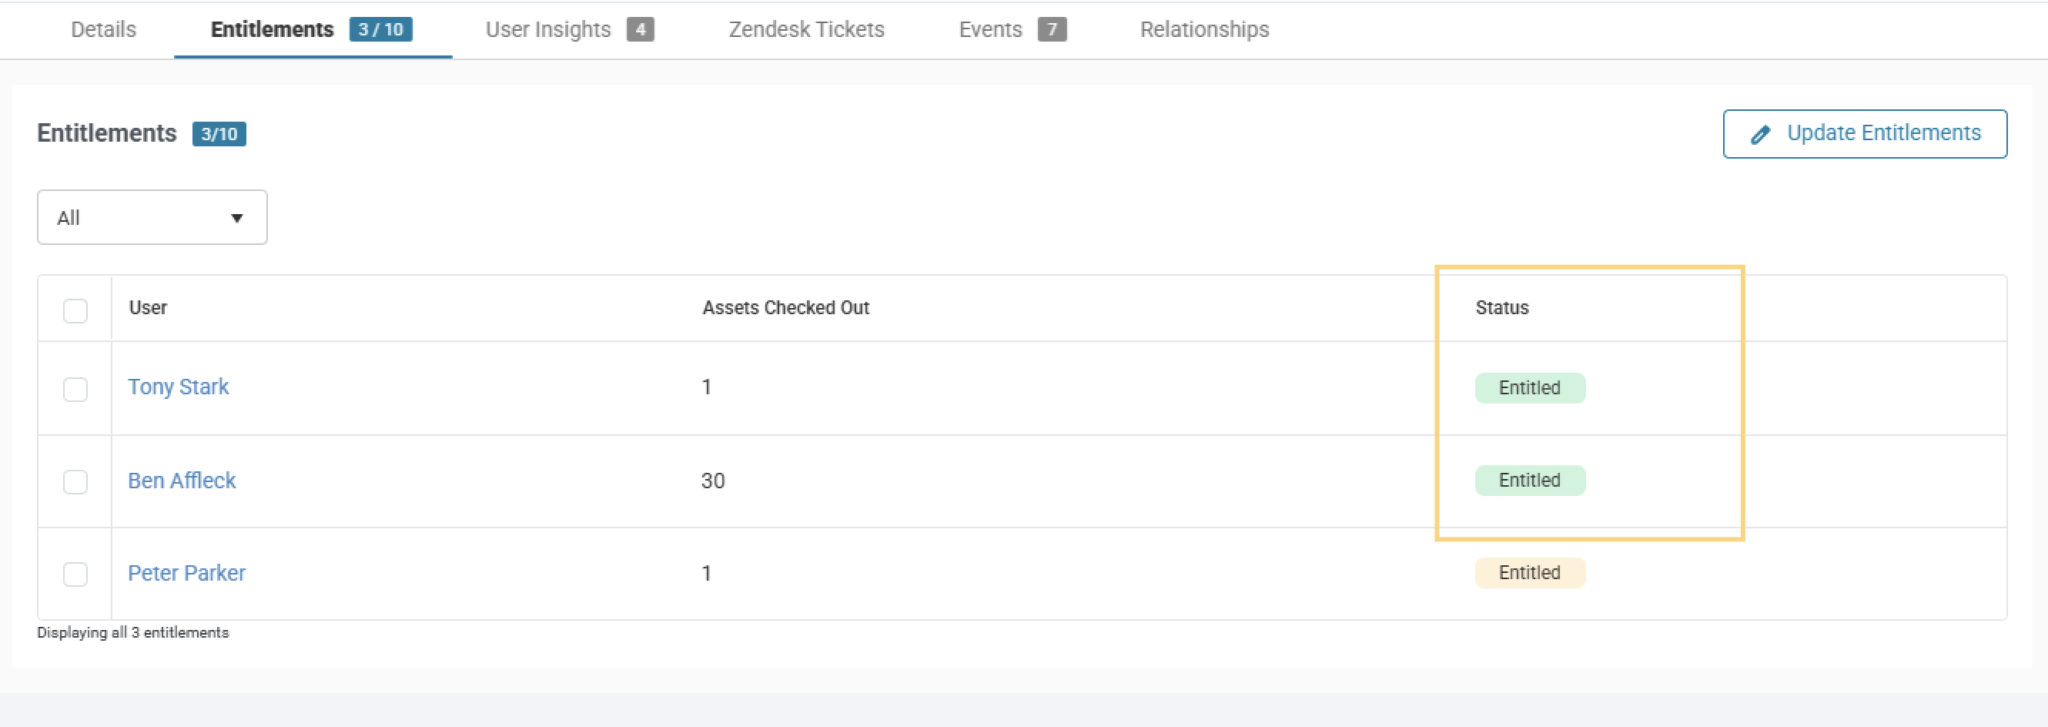2048x727 pixels.
Task: Click the Ben Affleck user link
Action: point(182,481)
